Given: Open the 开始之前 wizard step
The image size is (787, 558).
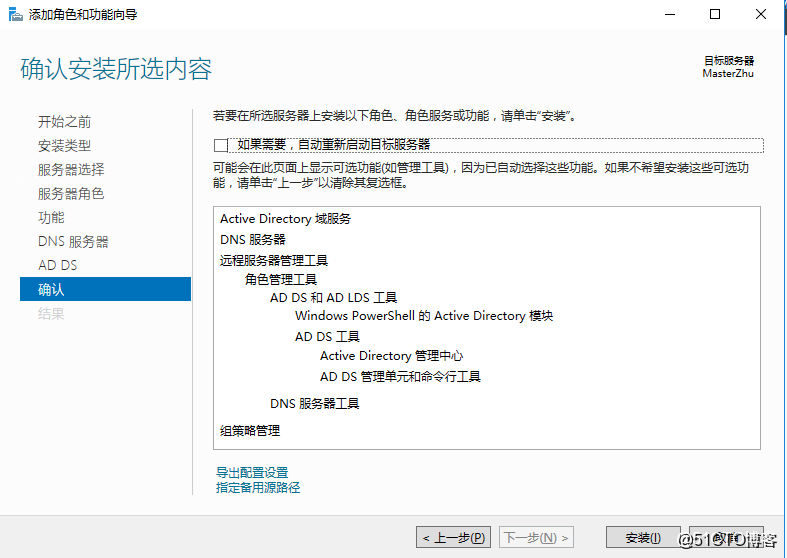Looking at the screenshot, I should tap(64, 121).
